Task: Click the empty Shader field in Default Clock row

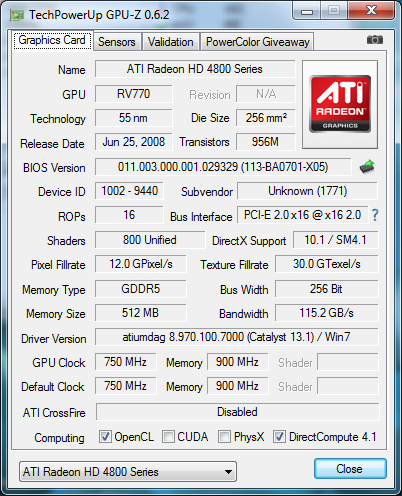Action: click(x=348, y=386)
